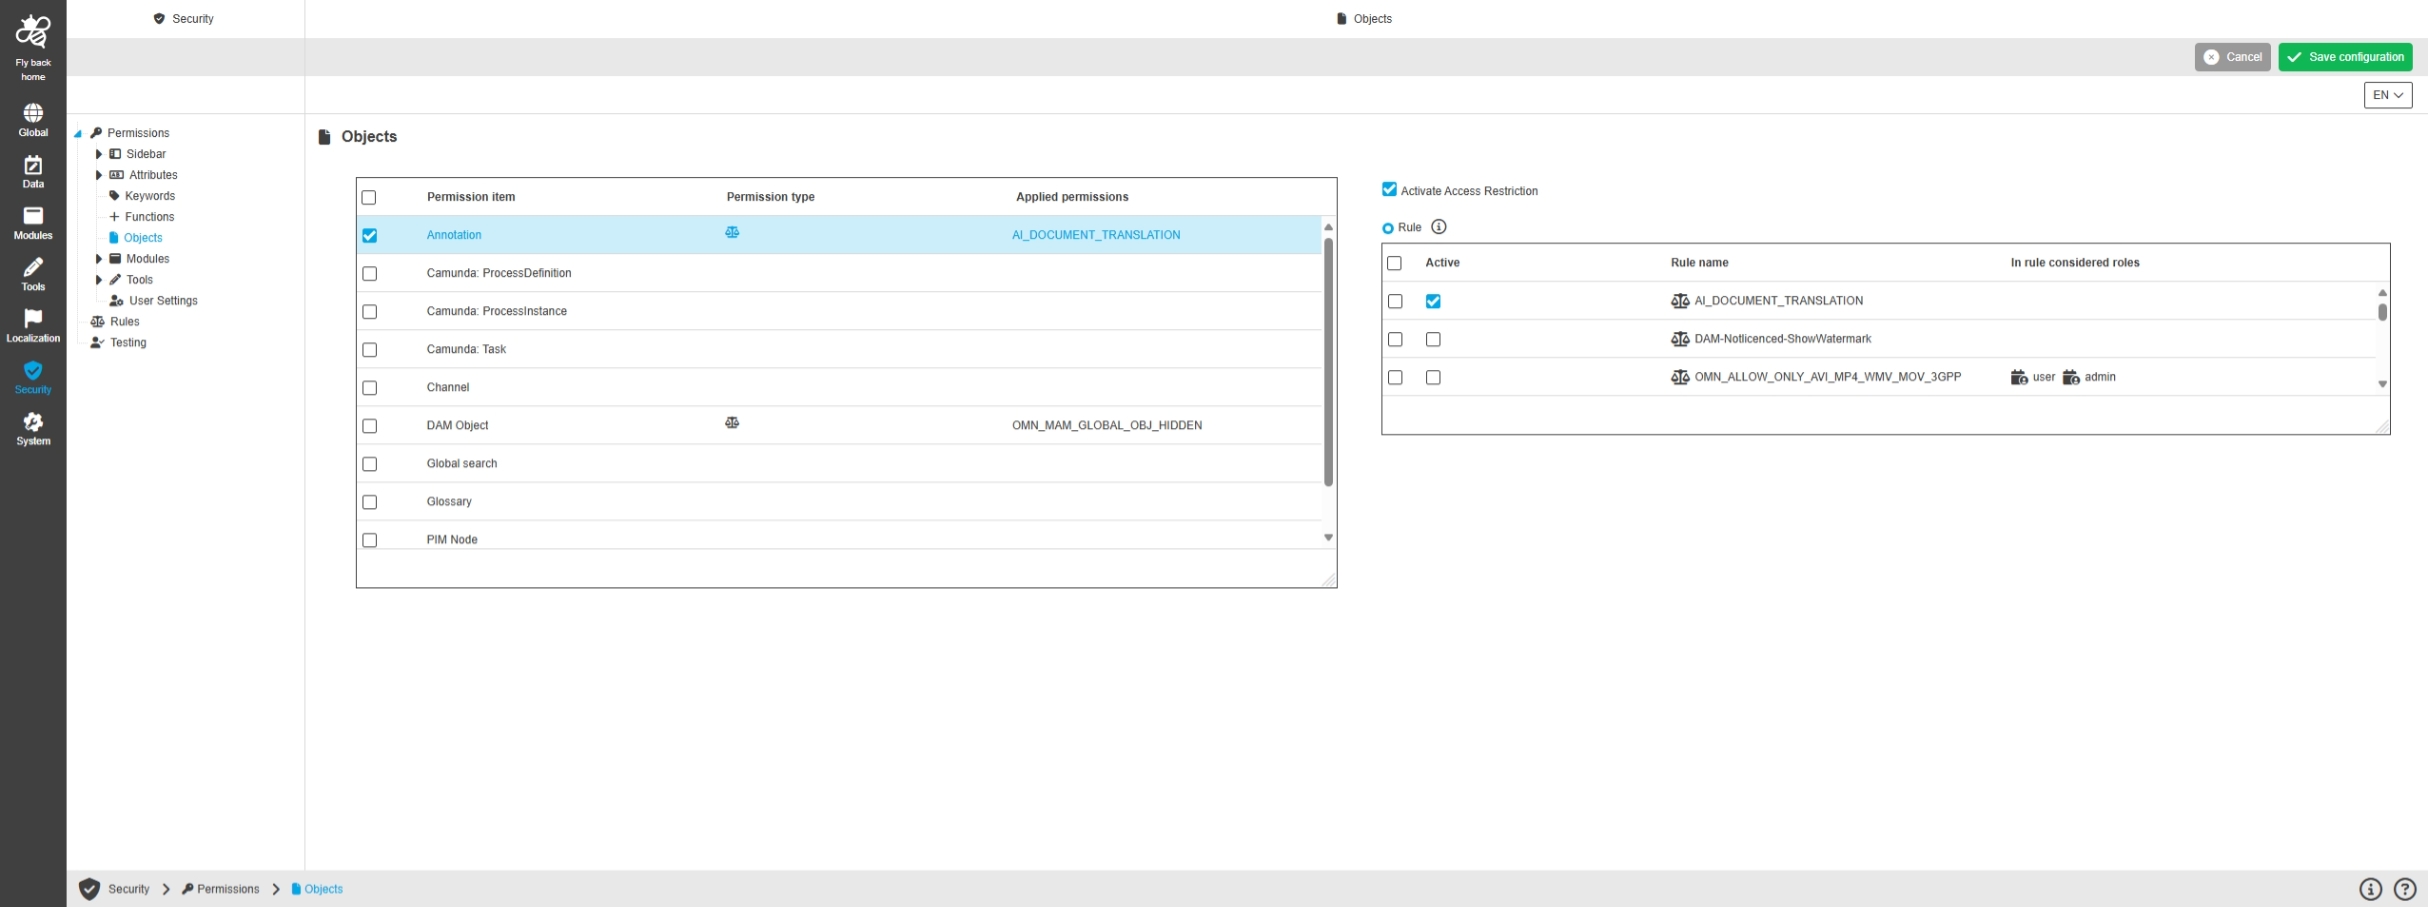The image size is (2428, 907).
Task: Click the permission type icon for DAM Object
Action: [732, 423]
